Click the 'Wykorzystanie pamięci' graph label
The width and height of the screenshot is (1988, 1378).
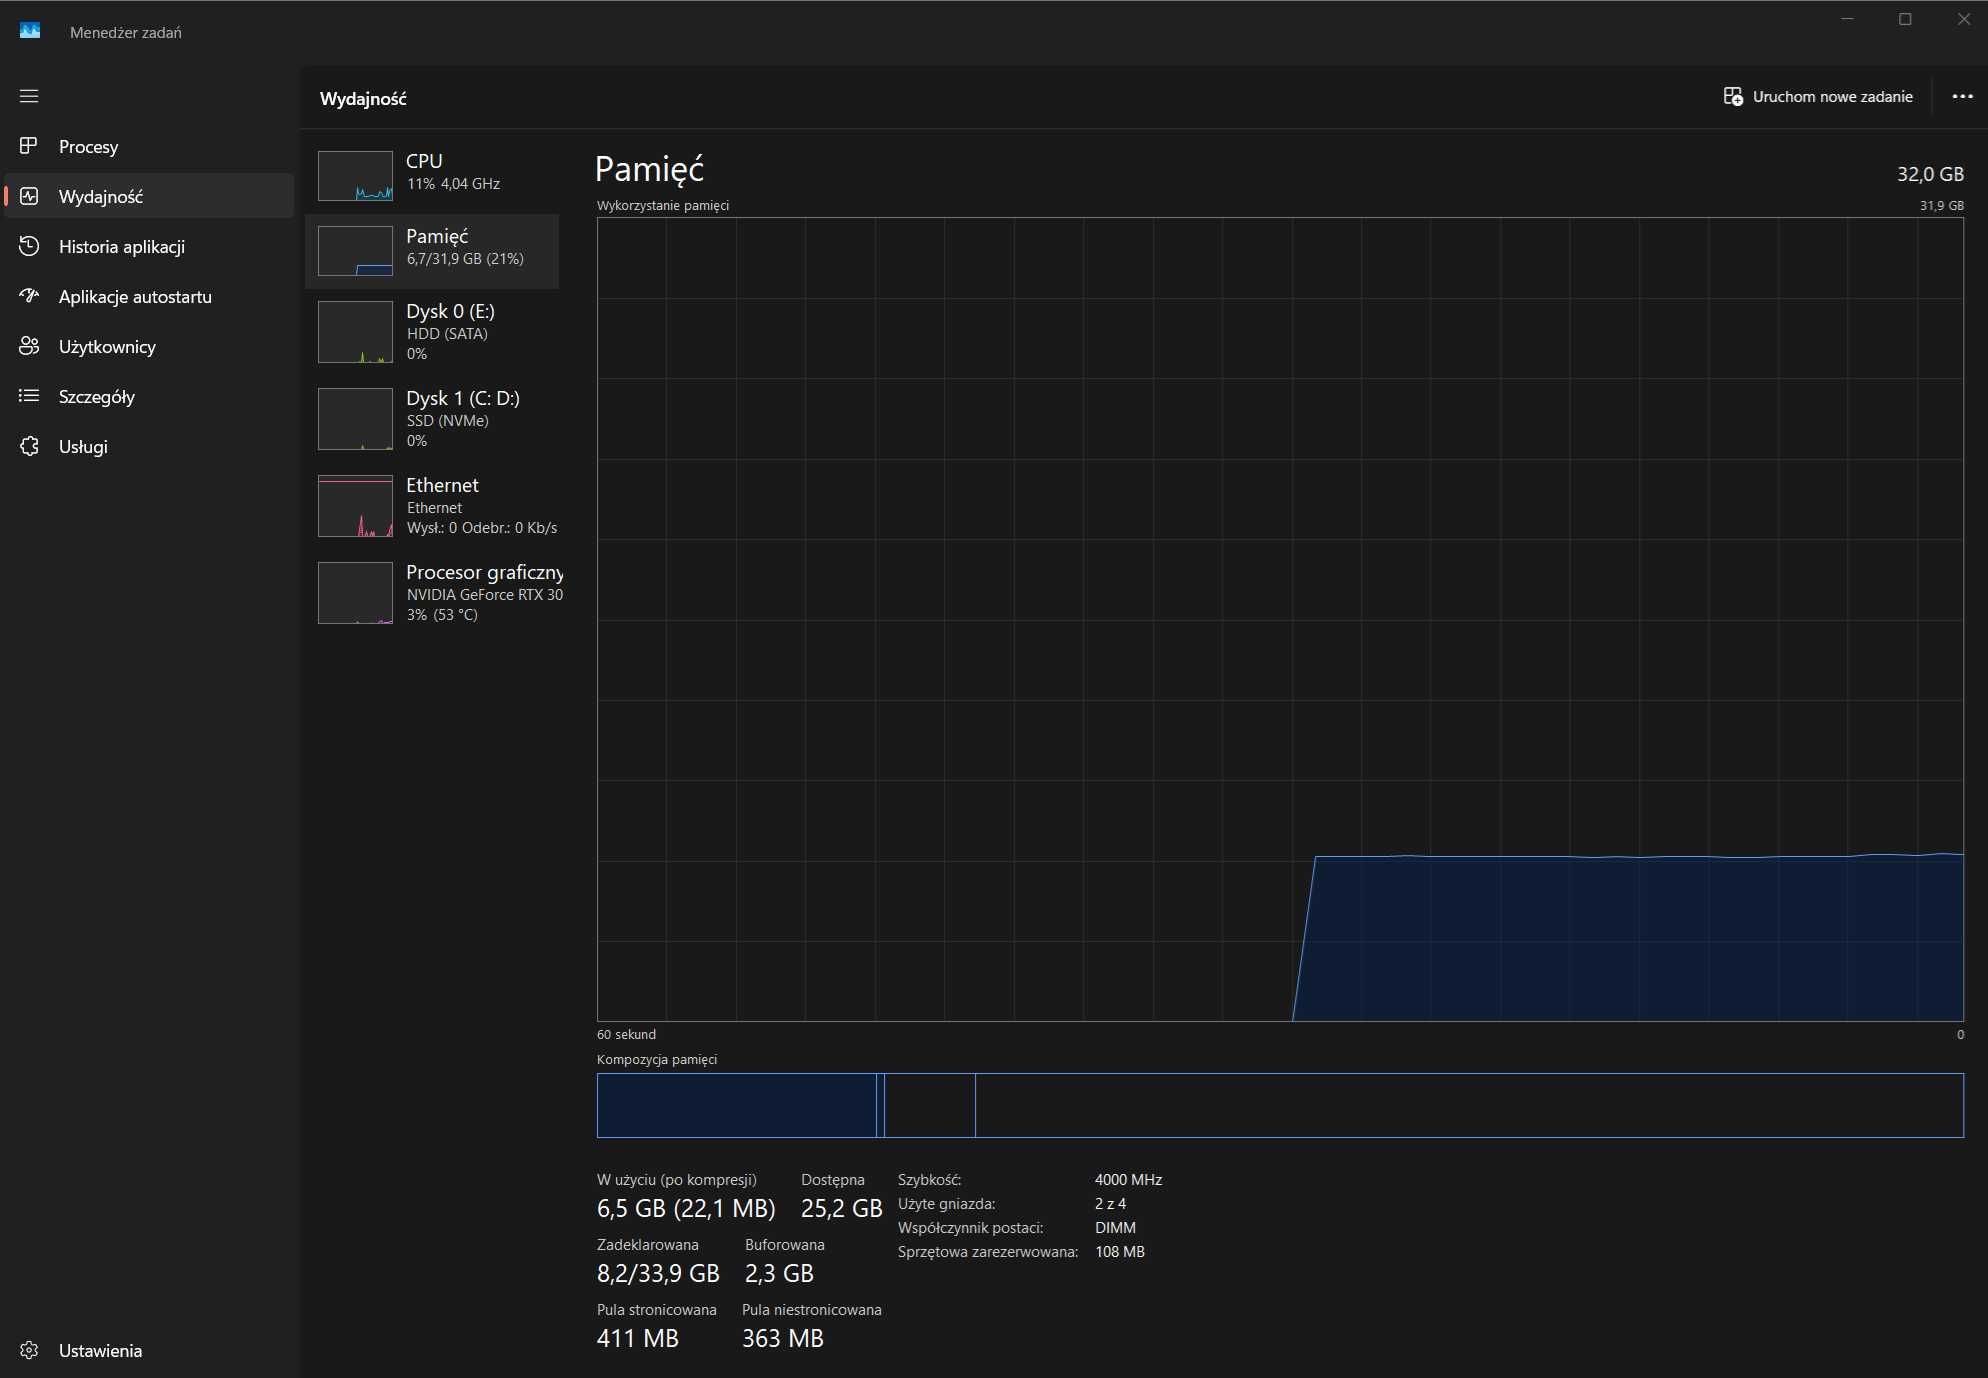[x=663, y=206]
